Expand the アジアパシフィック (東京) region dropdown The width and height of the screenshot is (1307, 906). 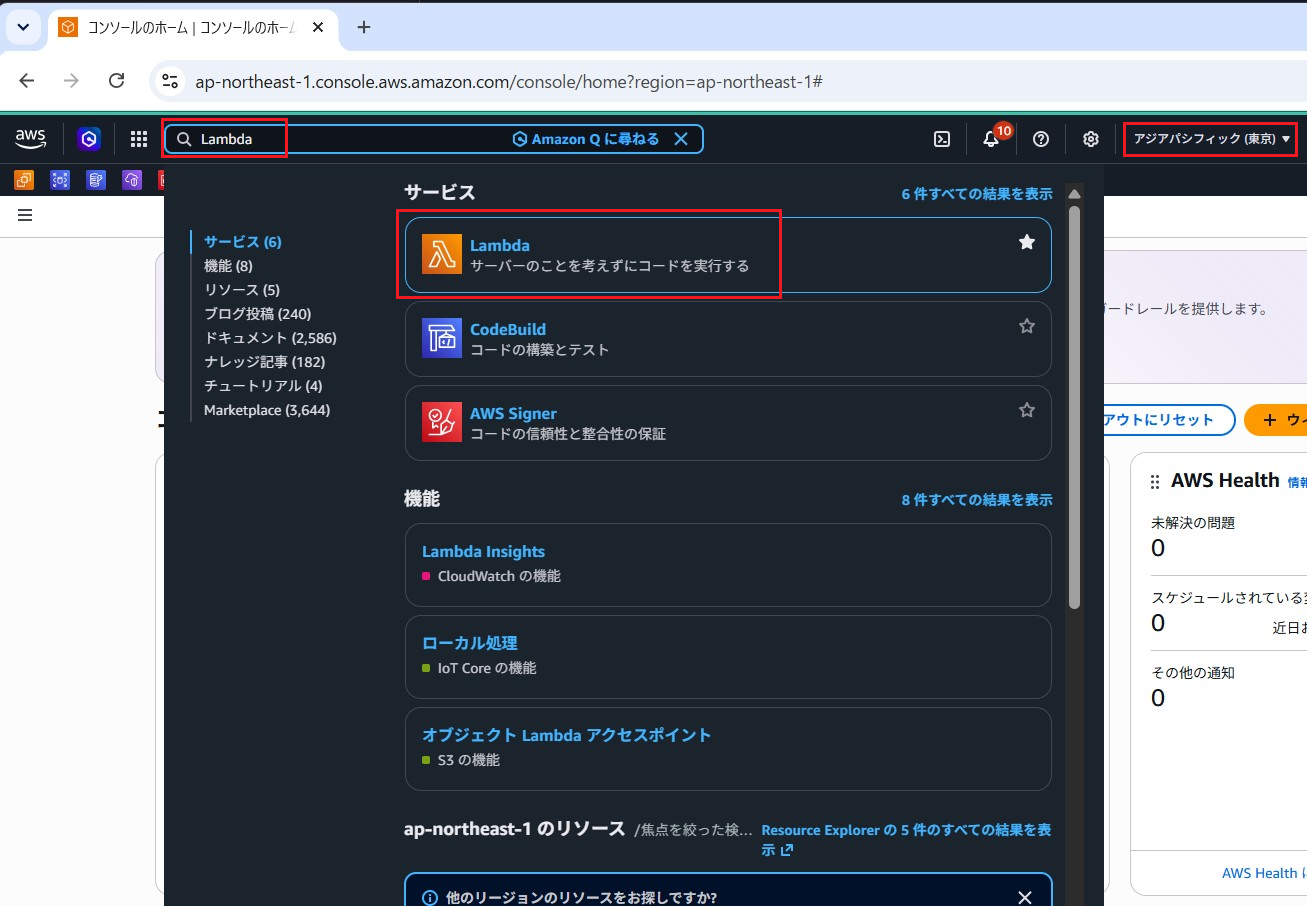click(1211, 139)
